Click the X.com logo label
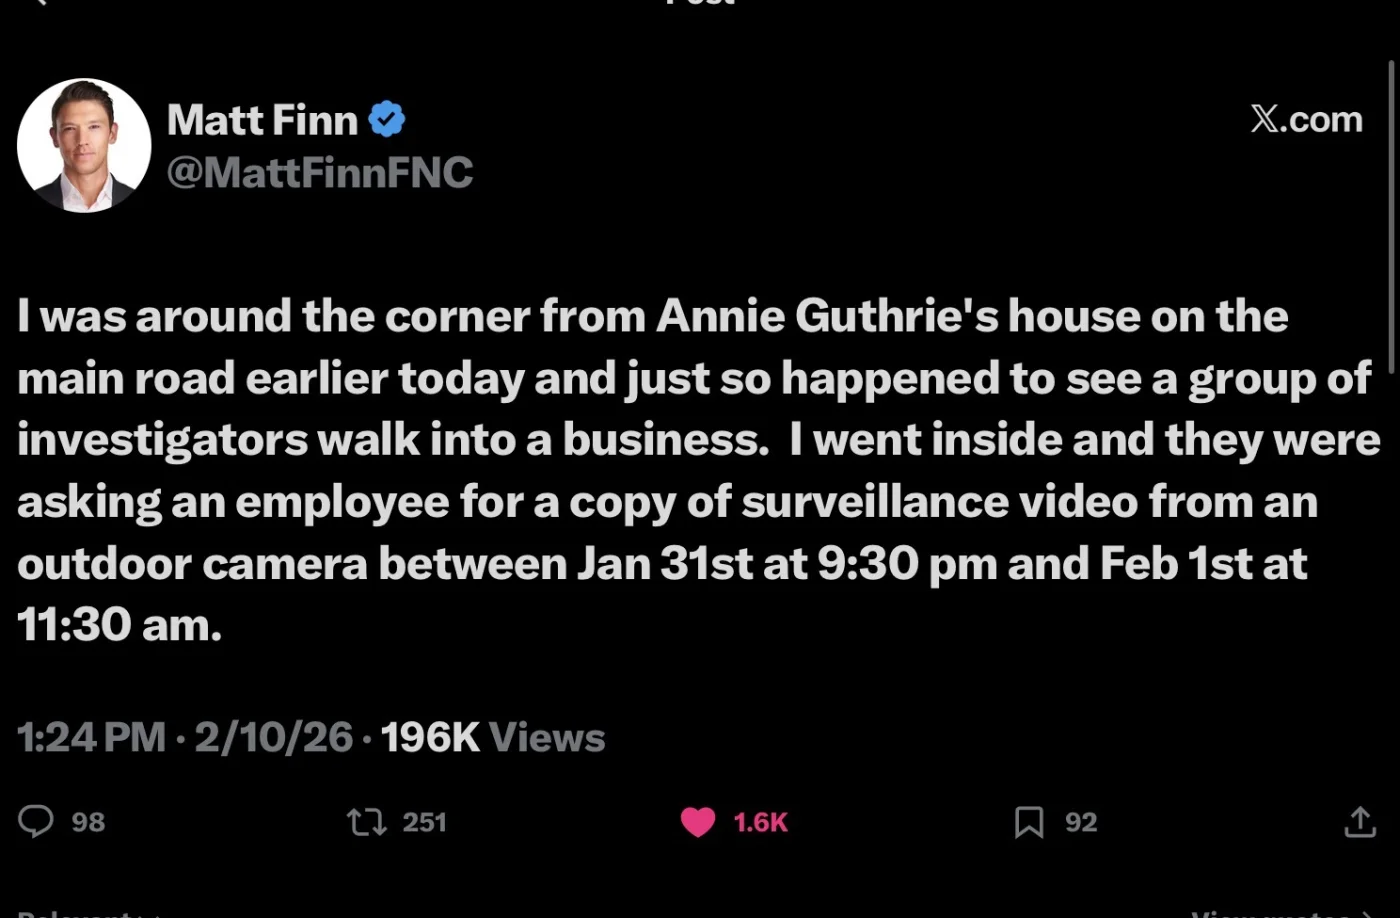 coord(1306,119)
